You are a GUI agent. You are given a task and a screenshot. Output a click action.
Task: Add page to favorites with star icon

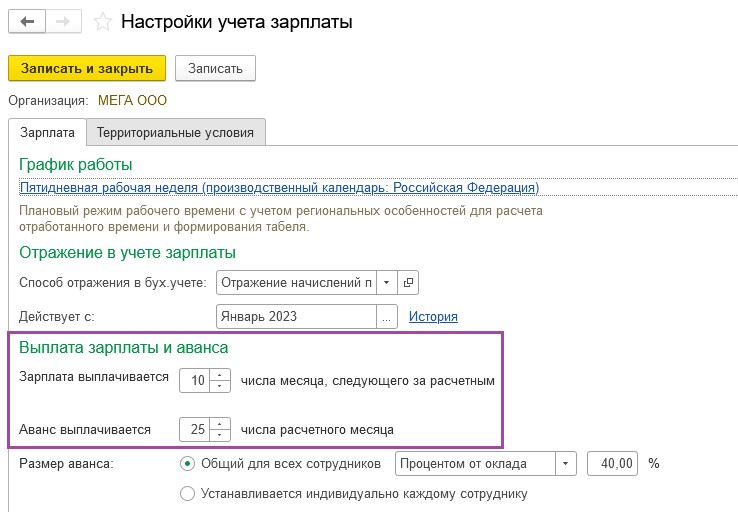pos(102,22)
